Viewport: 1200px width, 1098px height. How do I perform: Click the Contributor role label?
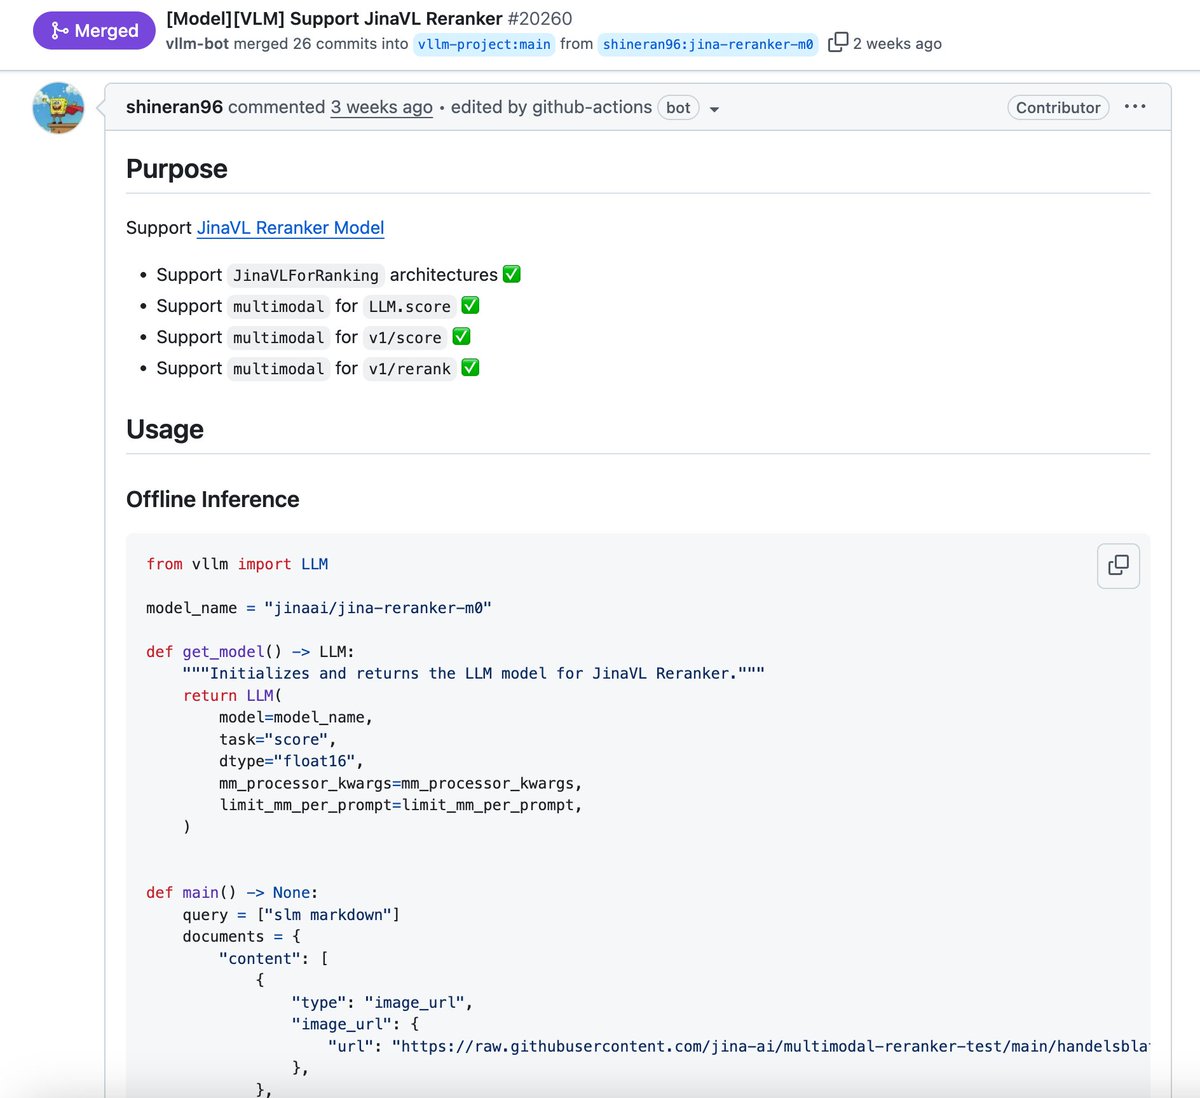(x=1058, y=107)
